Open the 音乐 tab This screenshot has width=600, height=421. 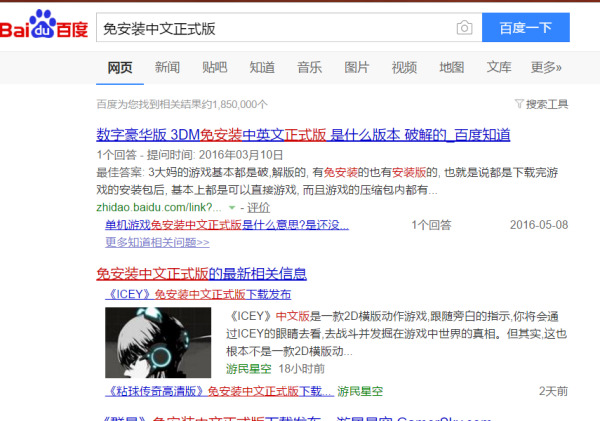click(309, 67)
